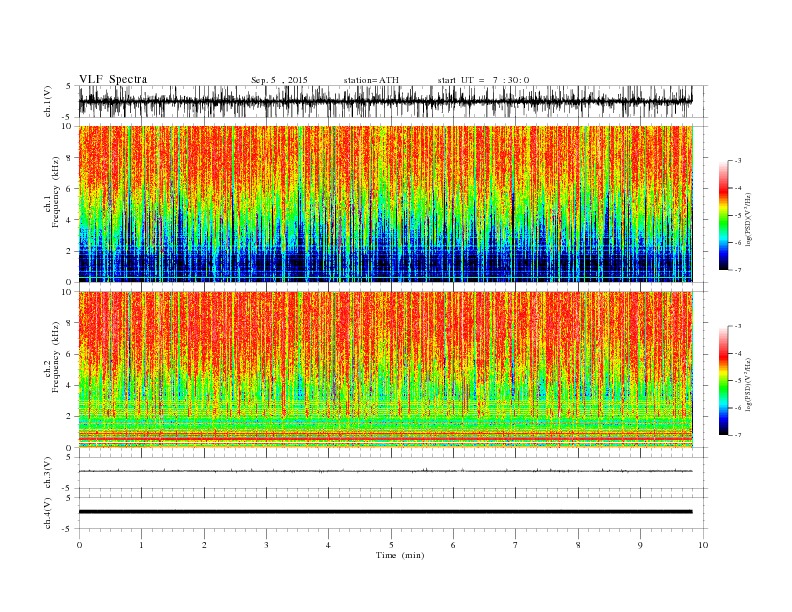Click the ch.2 "Frequency (kHz)" axis label
The width and height of the screenshot is (792, 612).
pyautogui.click(x=56, y=357)
